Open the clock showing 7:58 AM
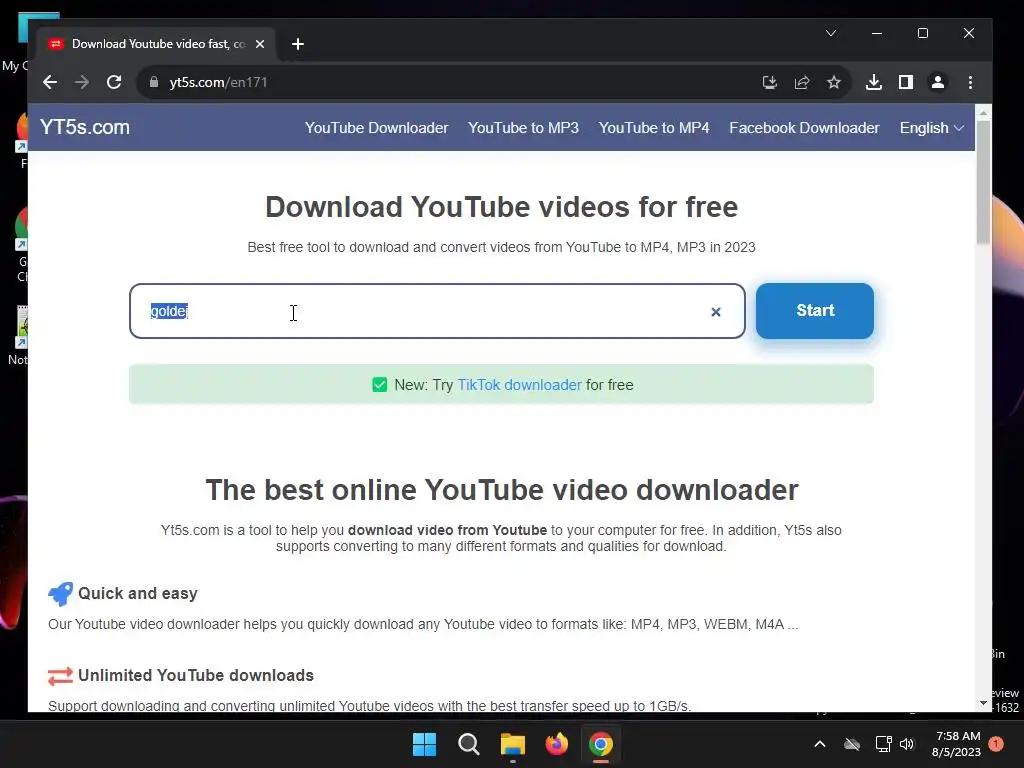Image resolution: width=1024 pixels, height=768 pixels. (957, 744)
